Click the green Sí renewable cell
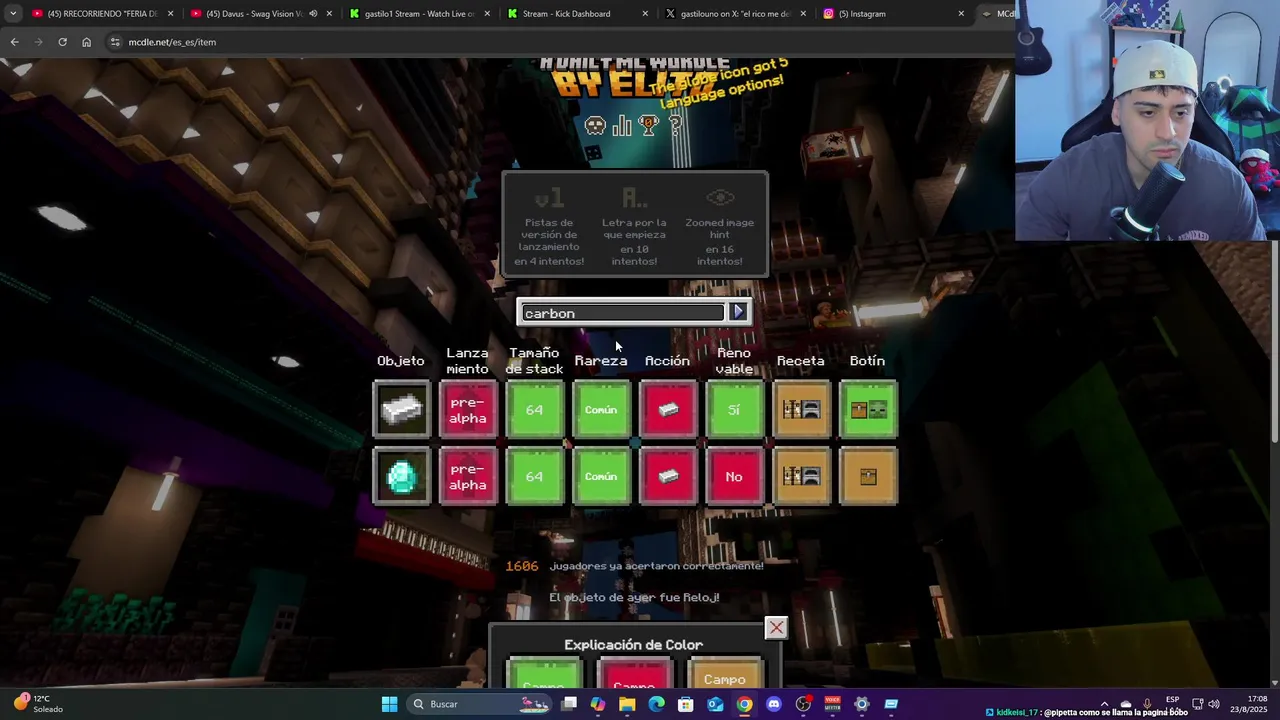This screenshot has height=720, width=1280. pos(734,409)
